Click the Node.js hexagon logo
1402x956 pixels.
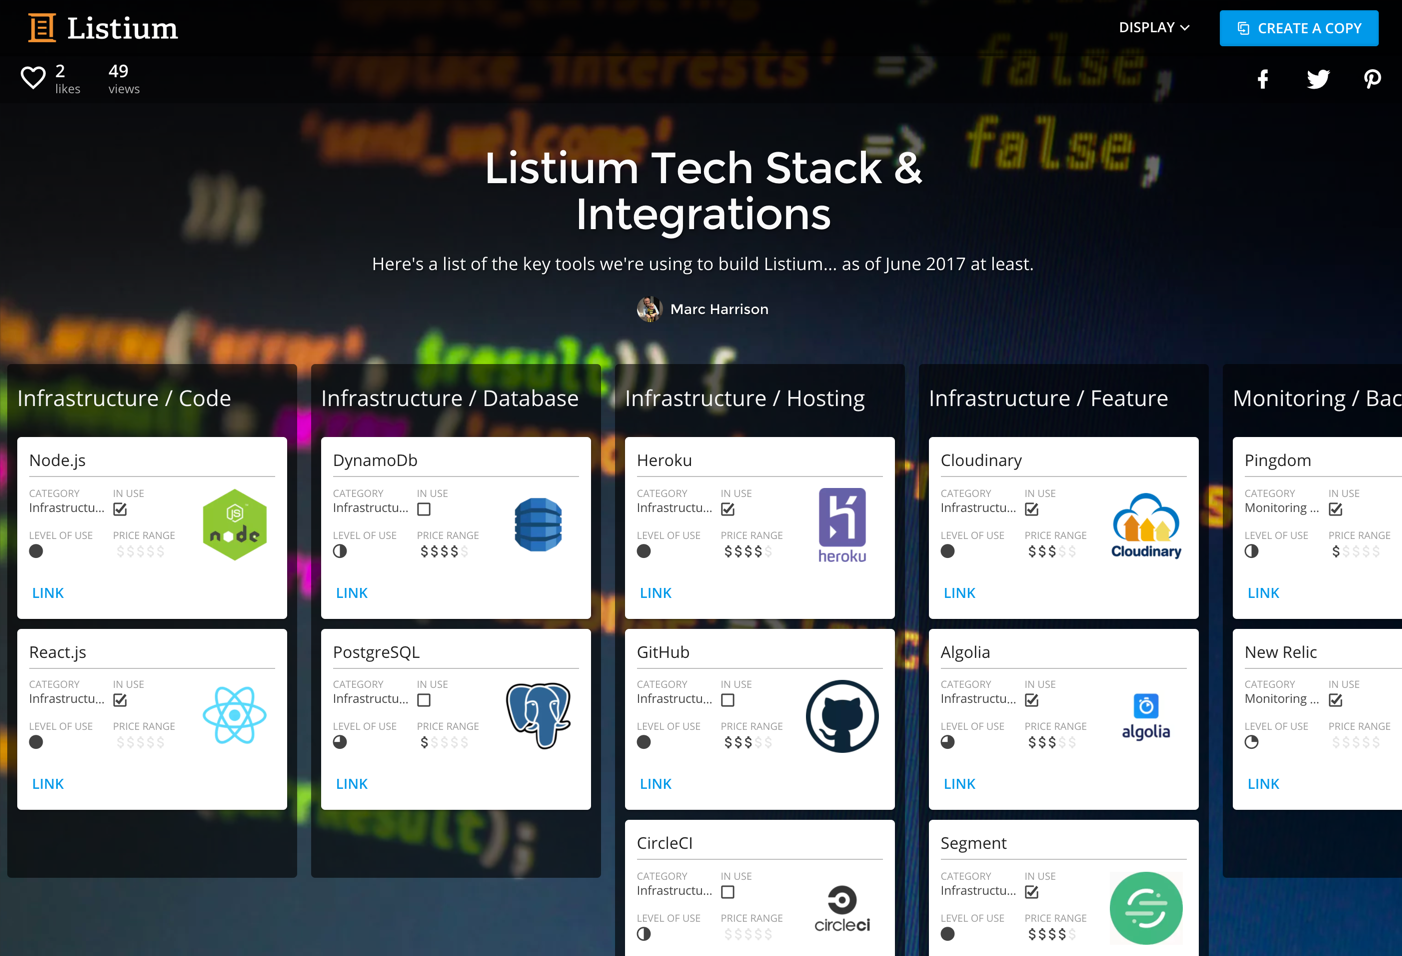[235, 524]
